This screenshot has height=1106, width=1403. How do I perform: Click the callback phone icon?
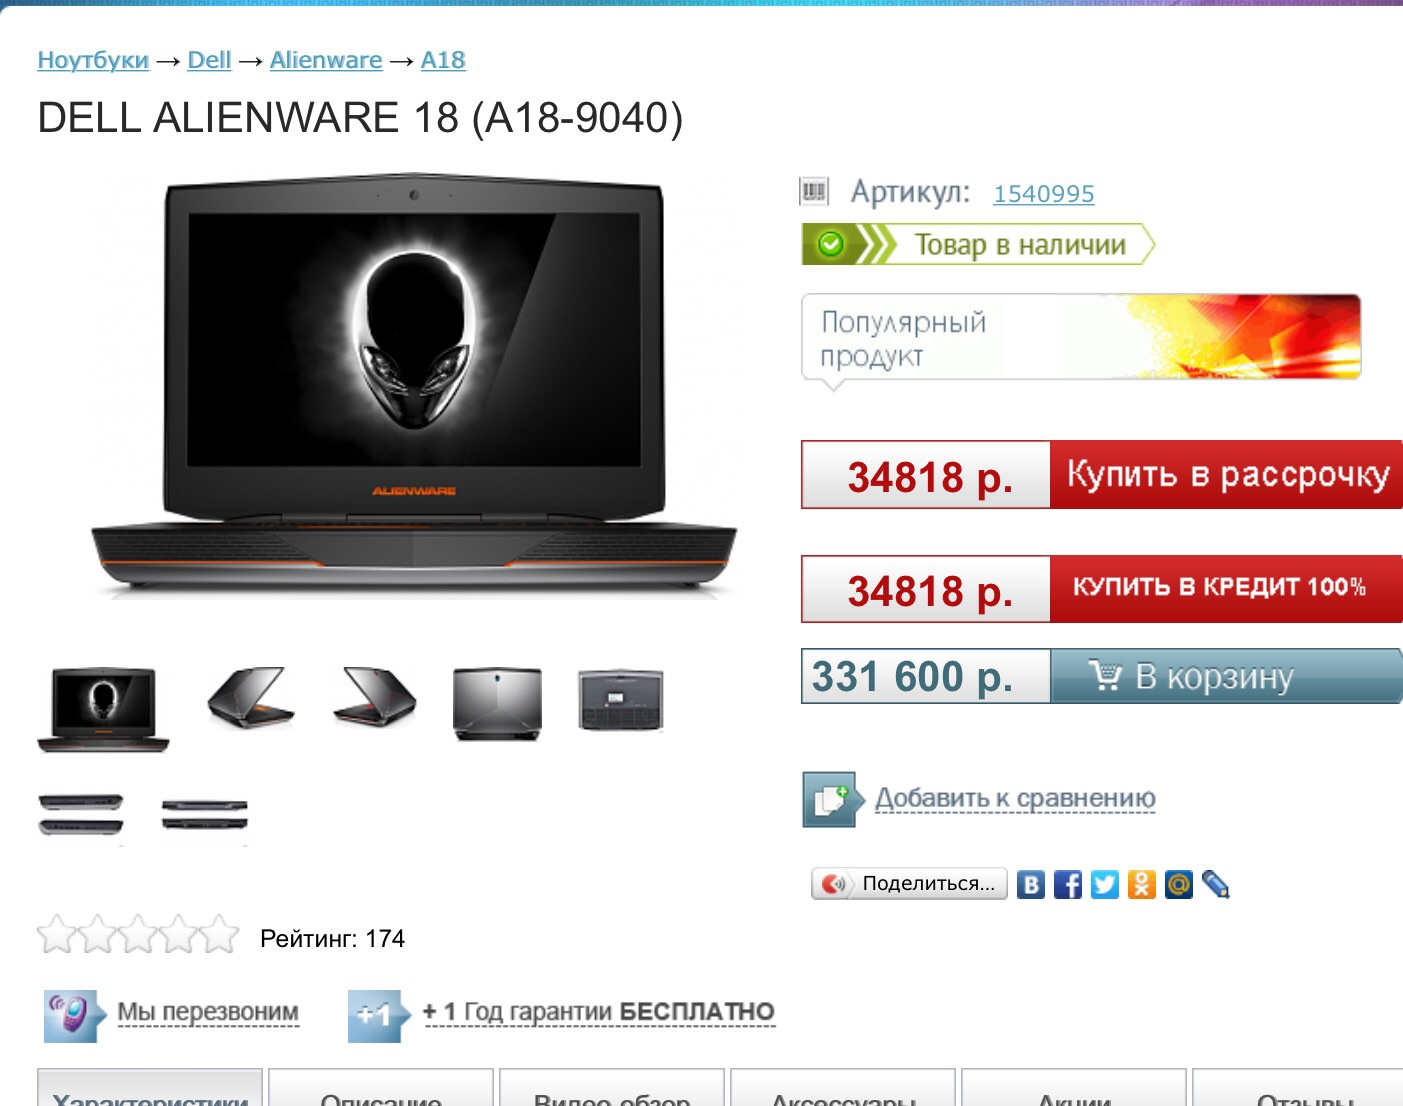pos(72,1015)
